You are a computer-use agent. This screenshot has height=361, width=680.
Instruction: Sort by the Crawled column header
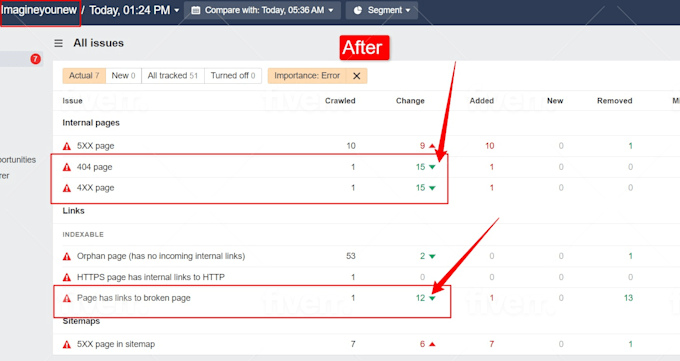pyautogui.click(x=340, y=101)
